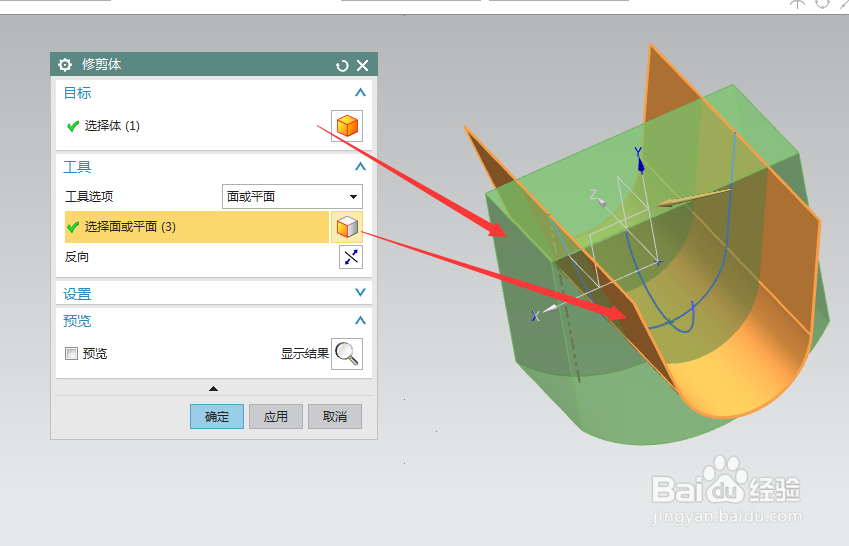Screen dimensions: 849x546
Task: Click the 显示结果 label text
Action: click(305, 354)
